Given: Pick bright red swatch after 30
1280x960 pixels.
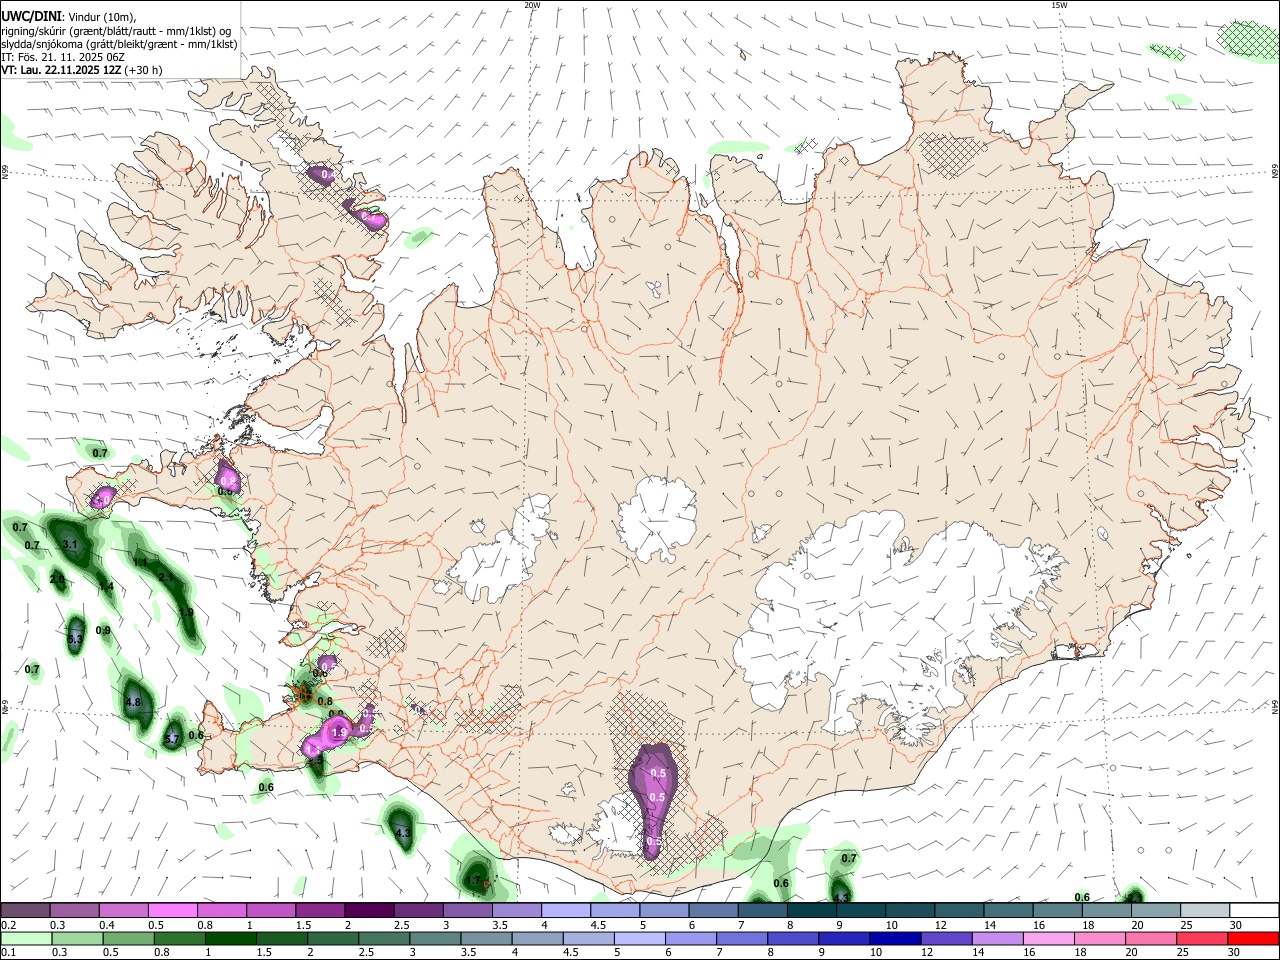Looking at the screenshot, I should pos(1254,938).
